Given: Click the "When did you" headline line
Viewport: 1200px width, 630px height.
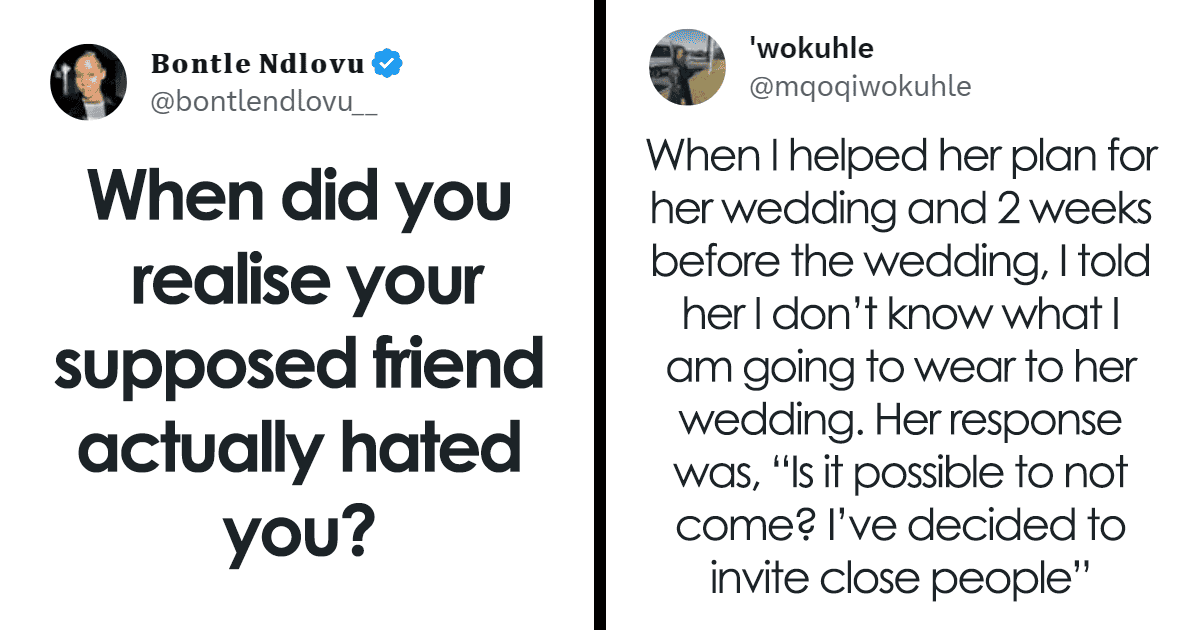Looking at the screenshot, I should click(x=300, y=198).
